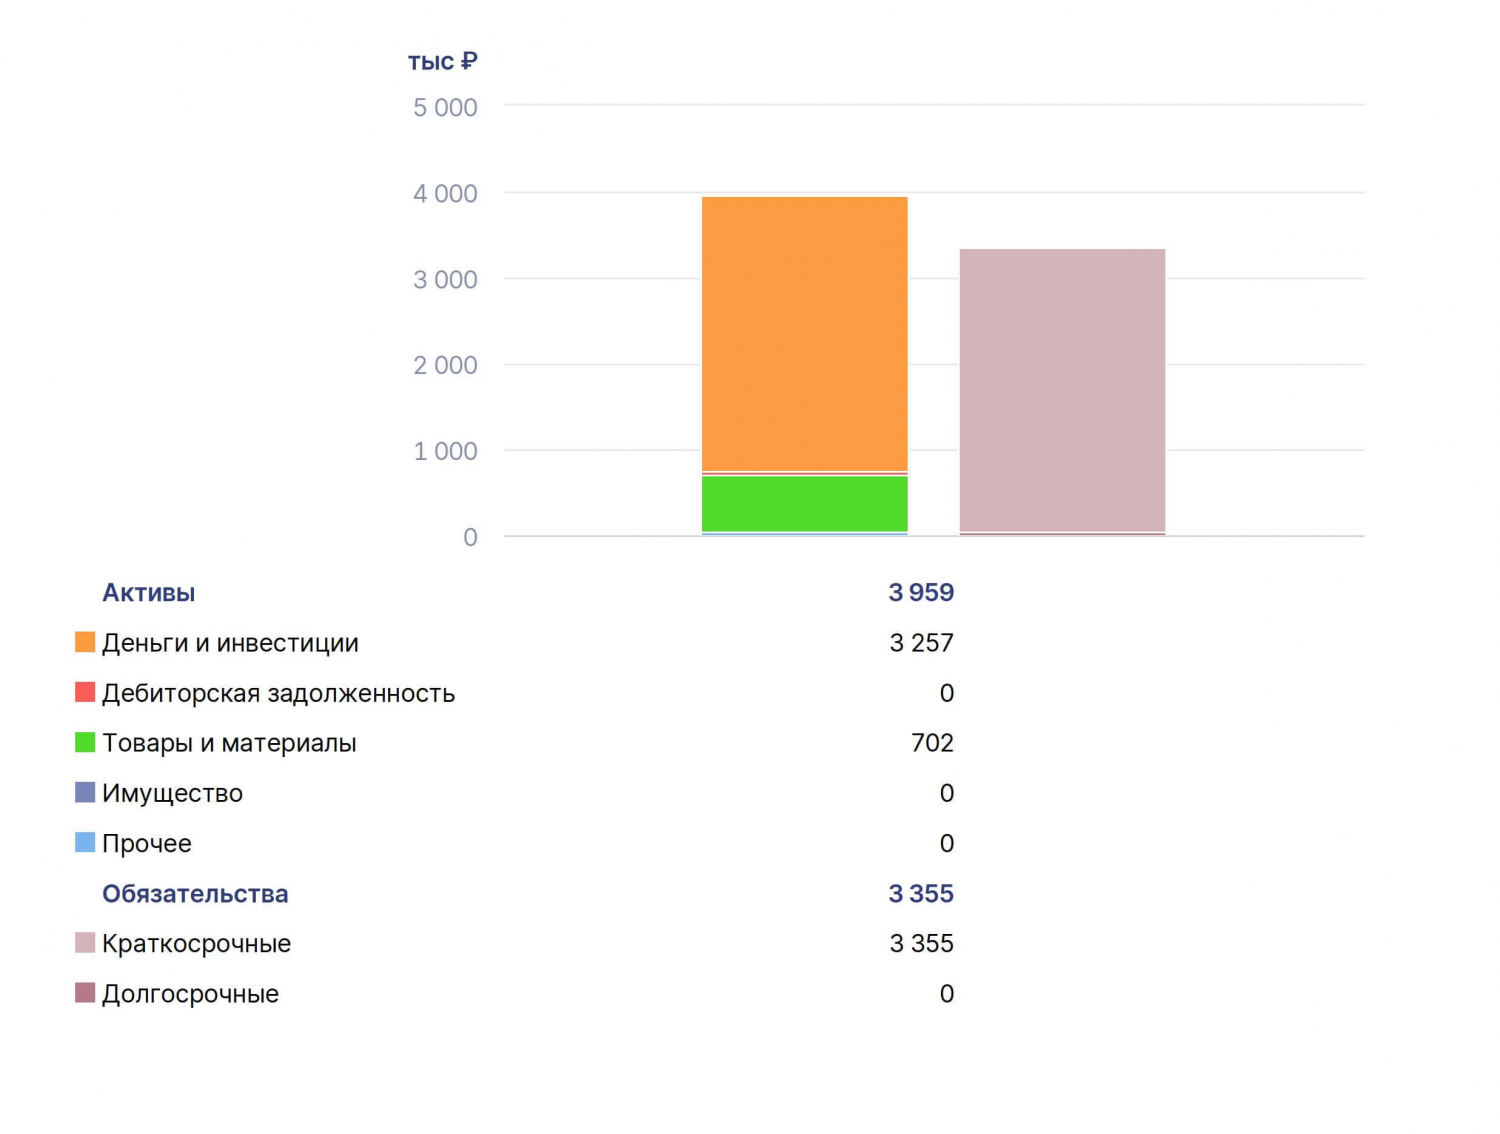
Task: Click the Активы total value 3 959
Action: 921,593
